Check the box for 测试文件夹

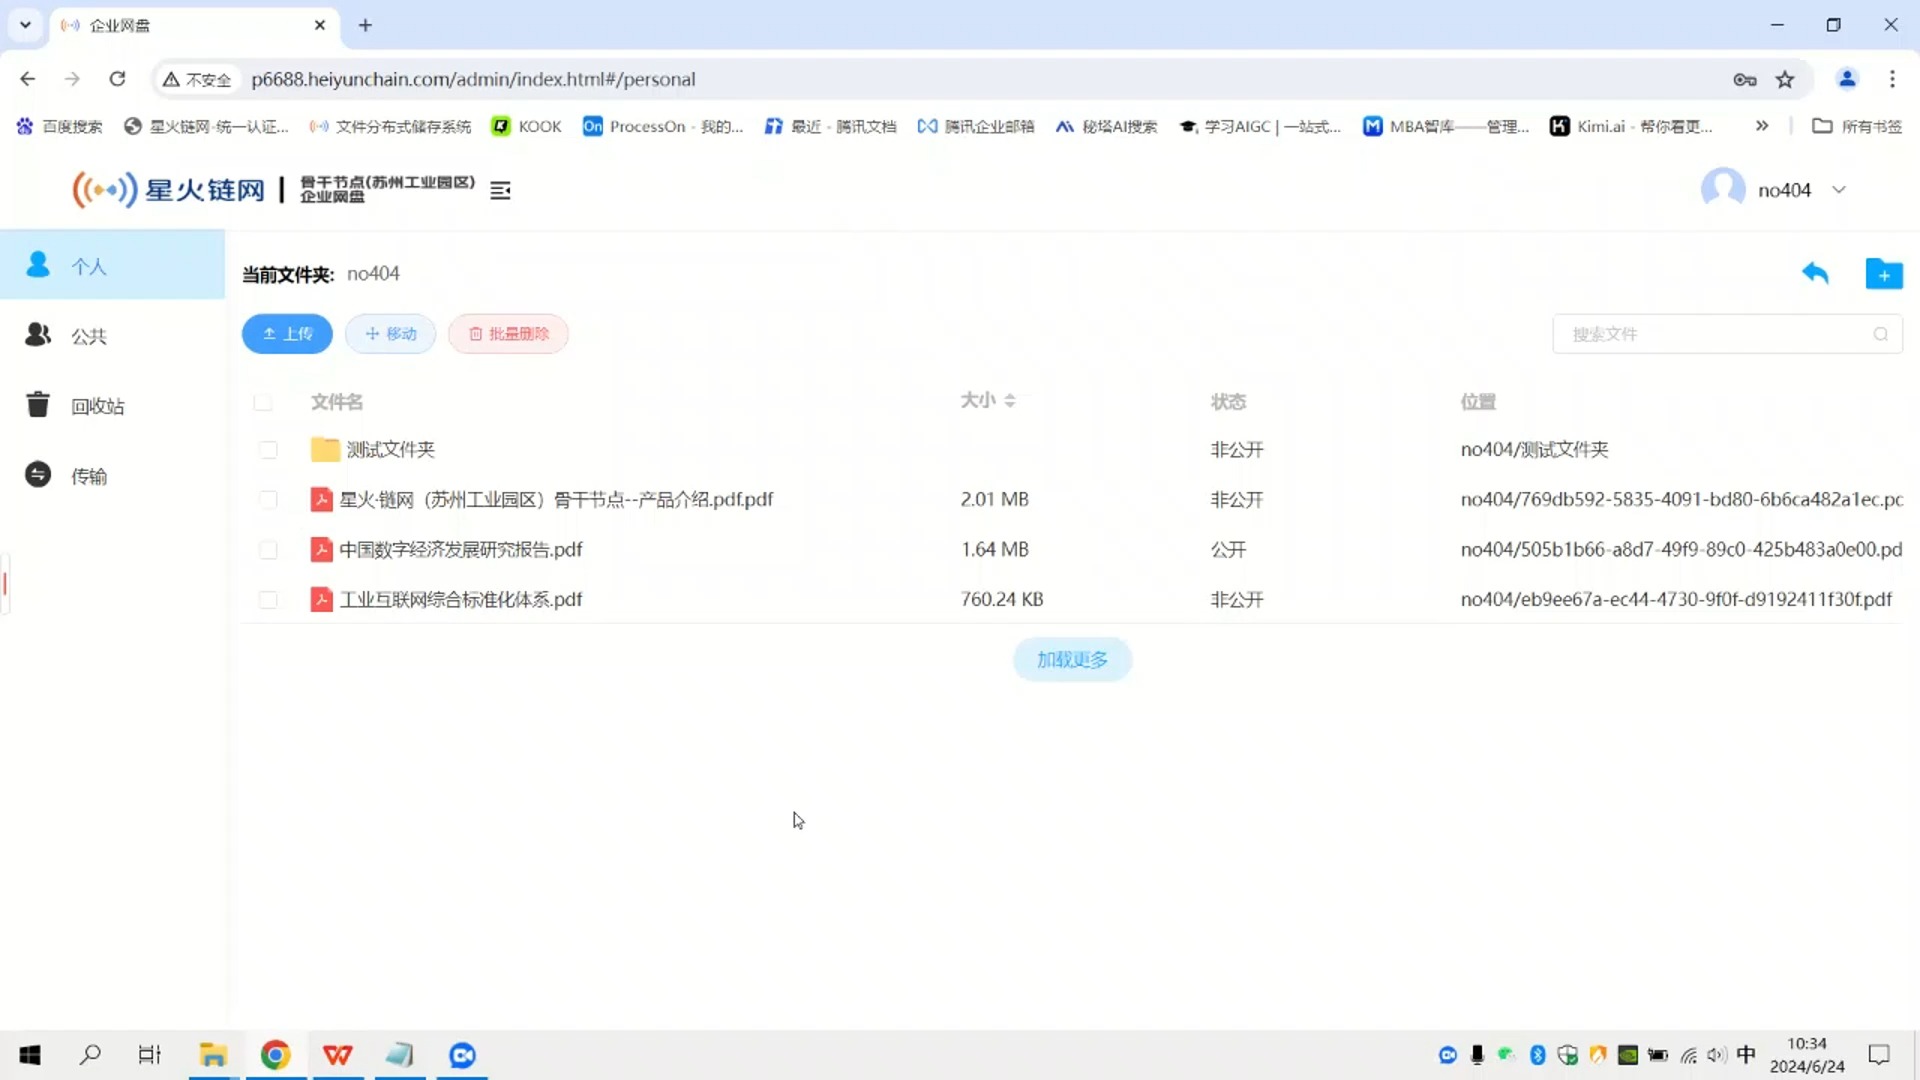(268, 449)
